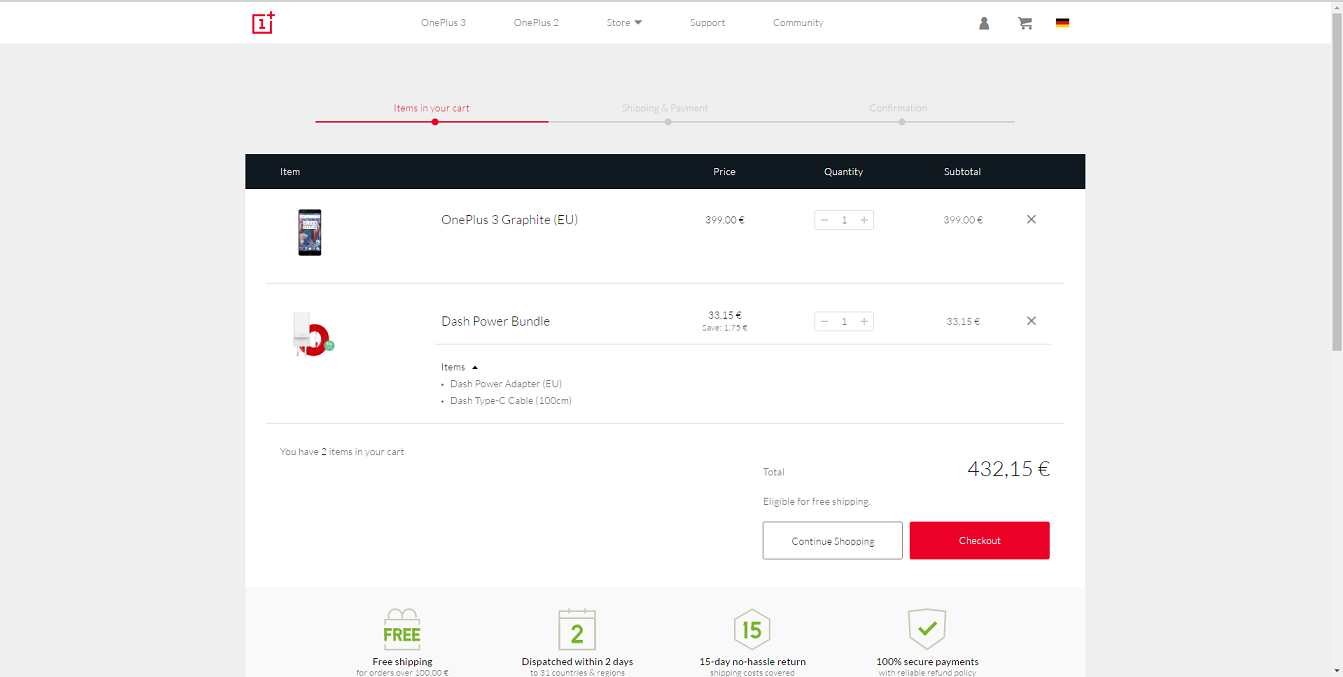Decrease Dash Power Bundle quantity

tap(824, 321)
